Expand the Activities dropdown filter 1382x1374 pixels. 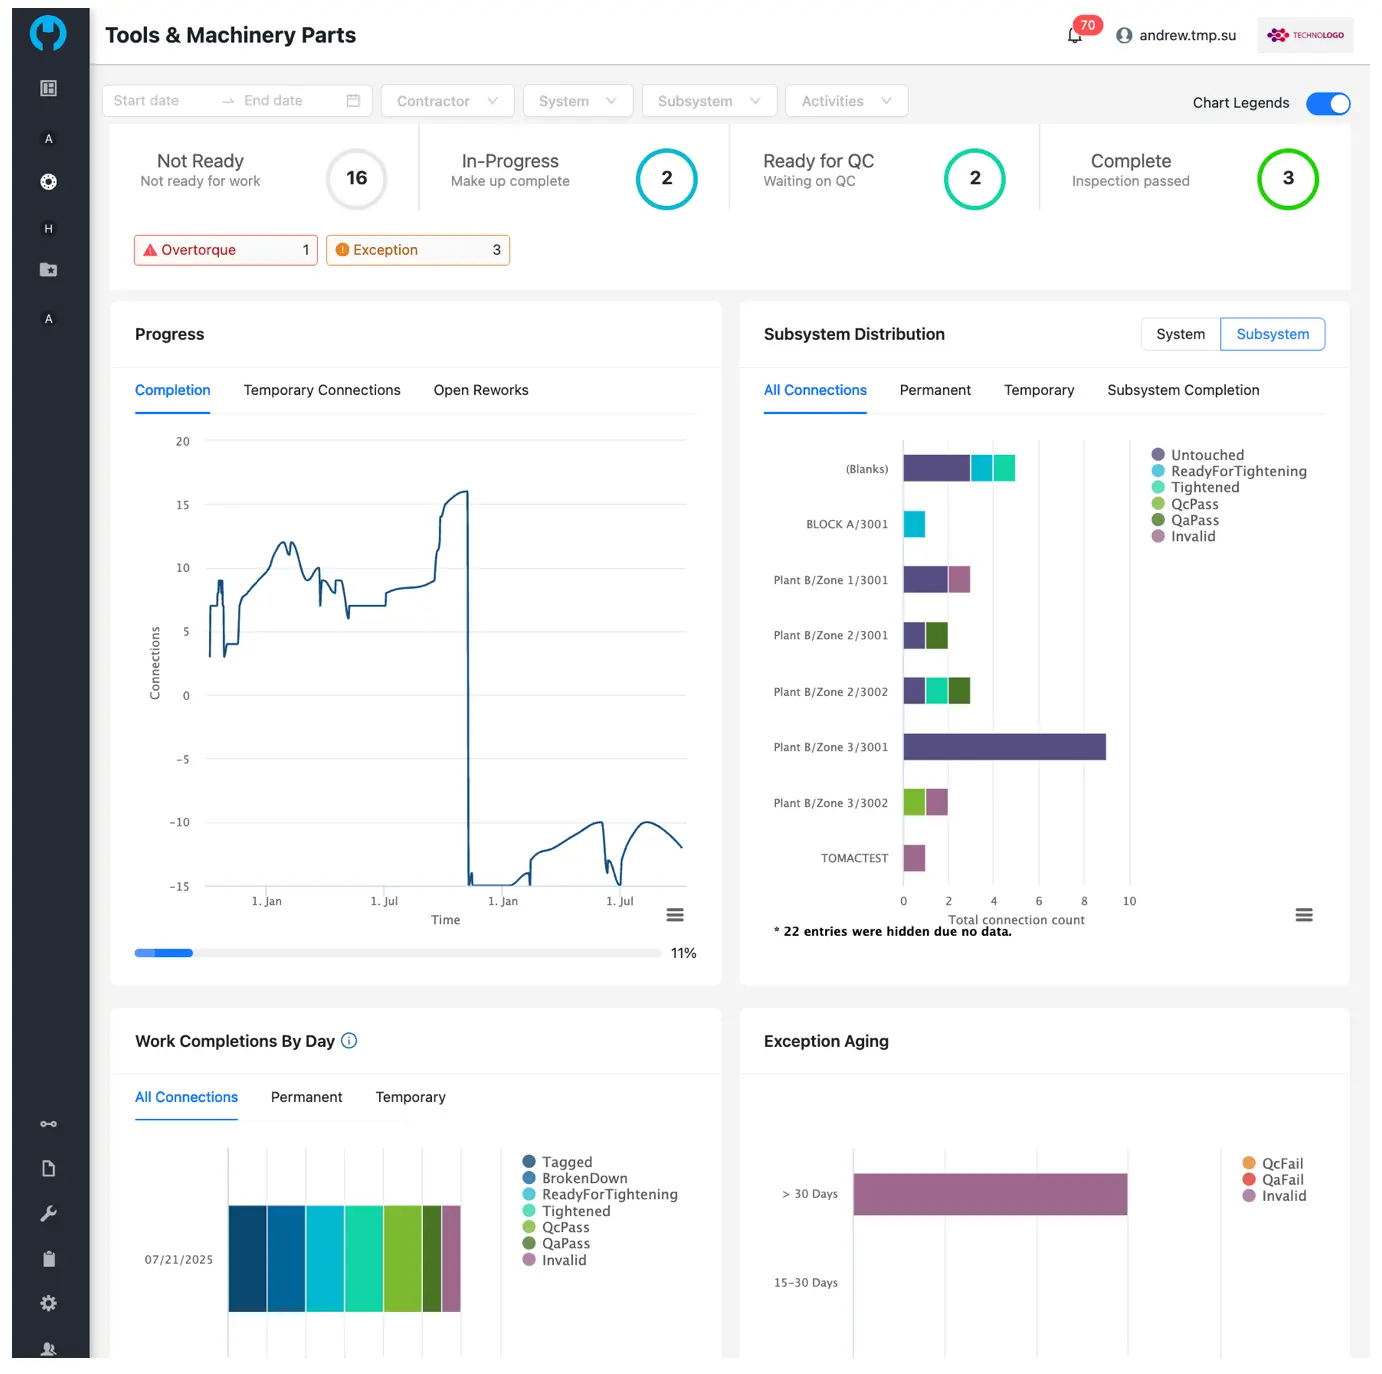pos(846,101)
